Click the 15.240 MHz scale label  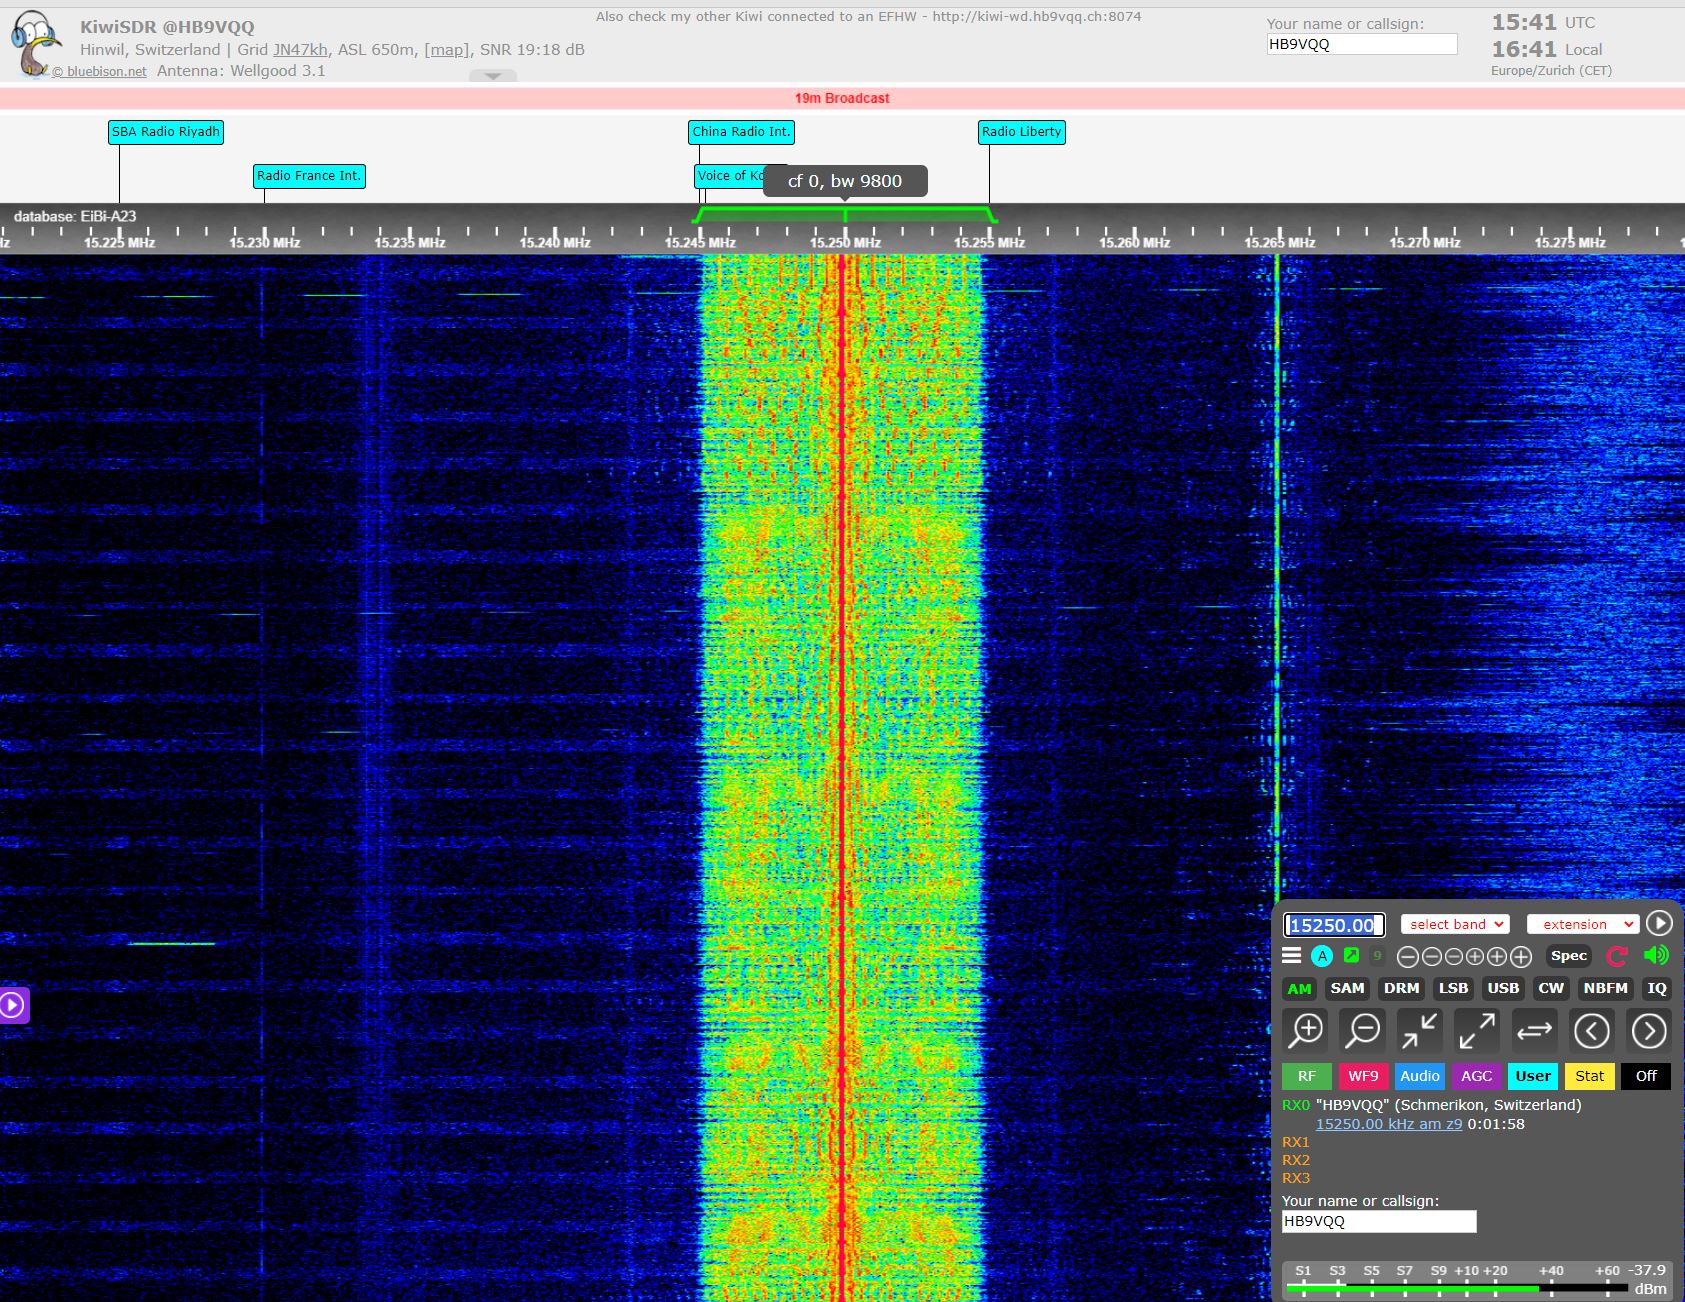click(x=555, y=242)
